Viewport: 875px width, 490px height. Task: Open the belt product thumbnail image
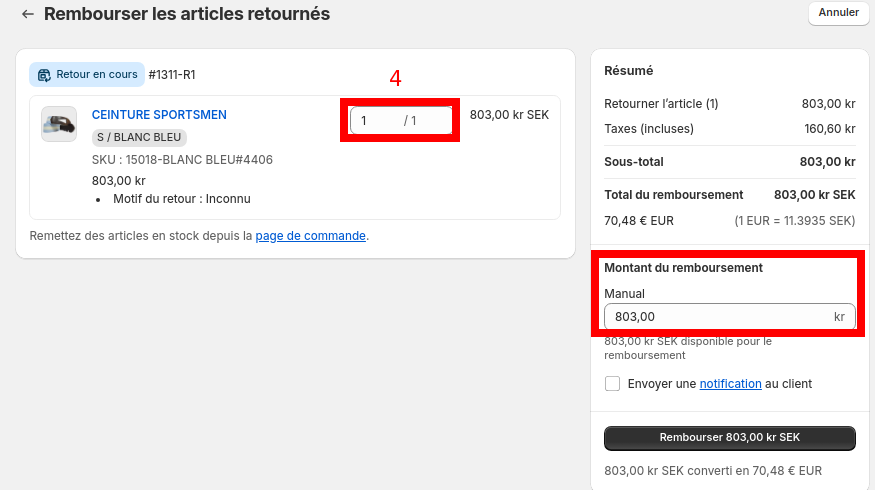(59, 124)
